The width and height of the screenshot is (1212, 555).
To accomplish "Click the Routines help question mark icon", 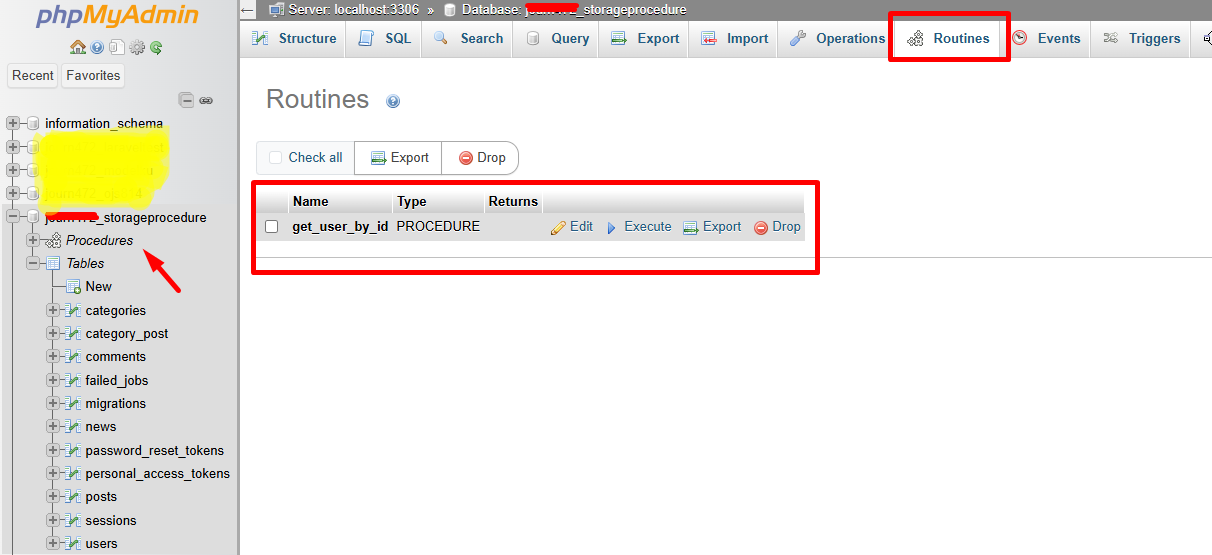I will pos(393,101).
